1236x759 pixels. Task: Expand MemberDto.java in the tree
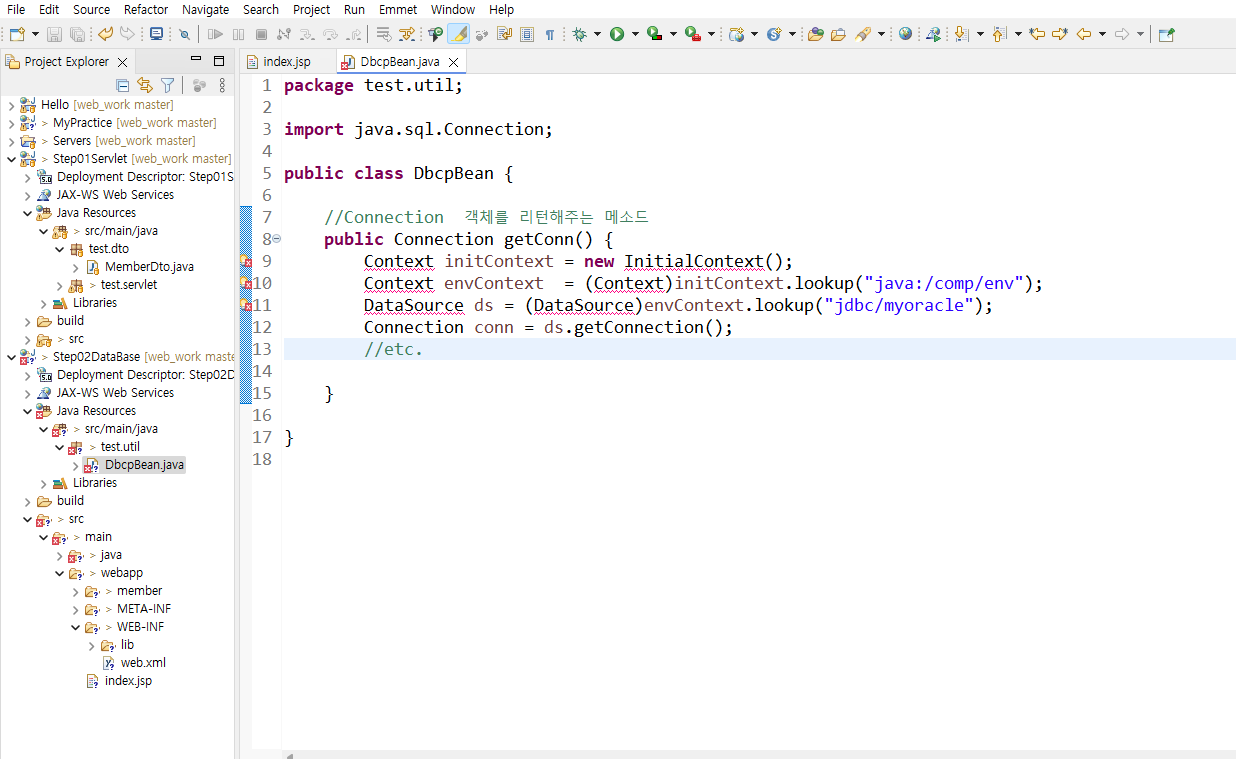(x=76, y=267)
